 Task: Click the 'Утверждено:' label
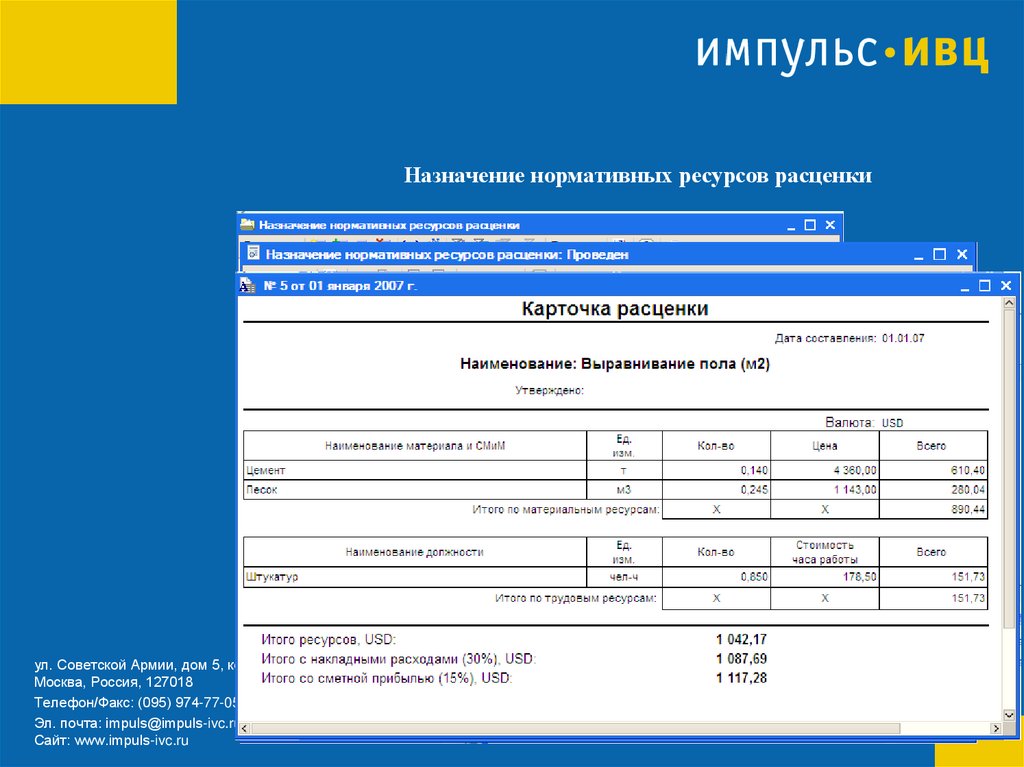point(549,391)
